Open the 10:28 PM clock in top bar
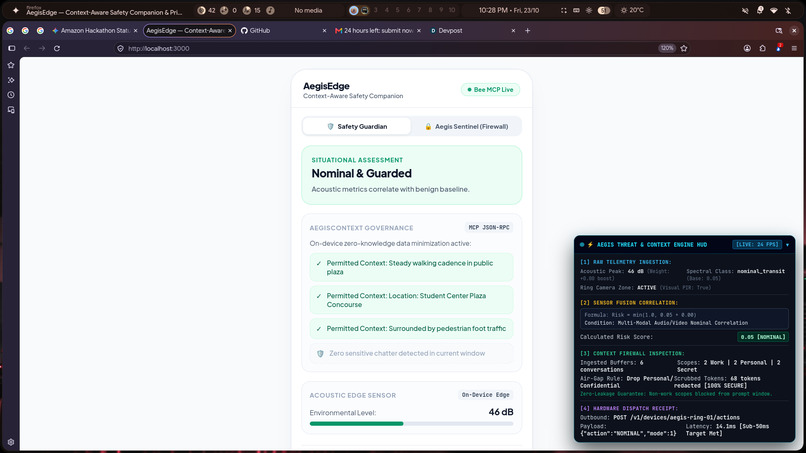 [509, 10]
